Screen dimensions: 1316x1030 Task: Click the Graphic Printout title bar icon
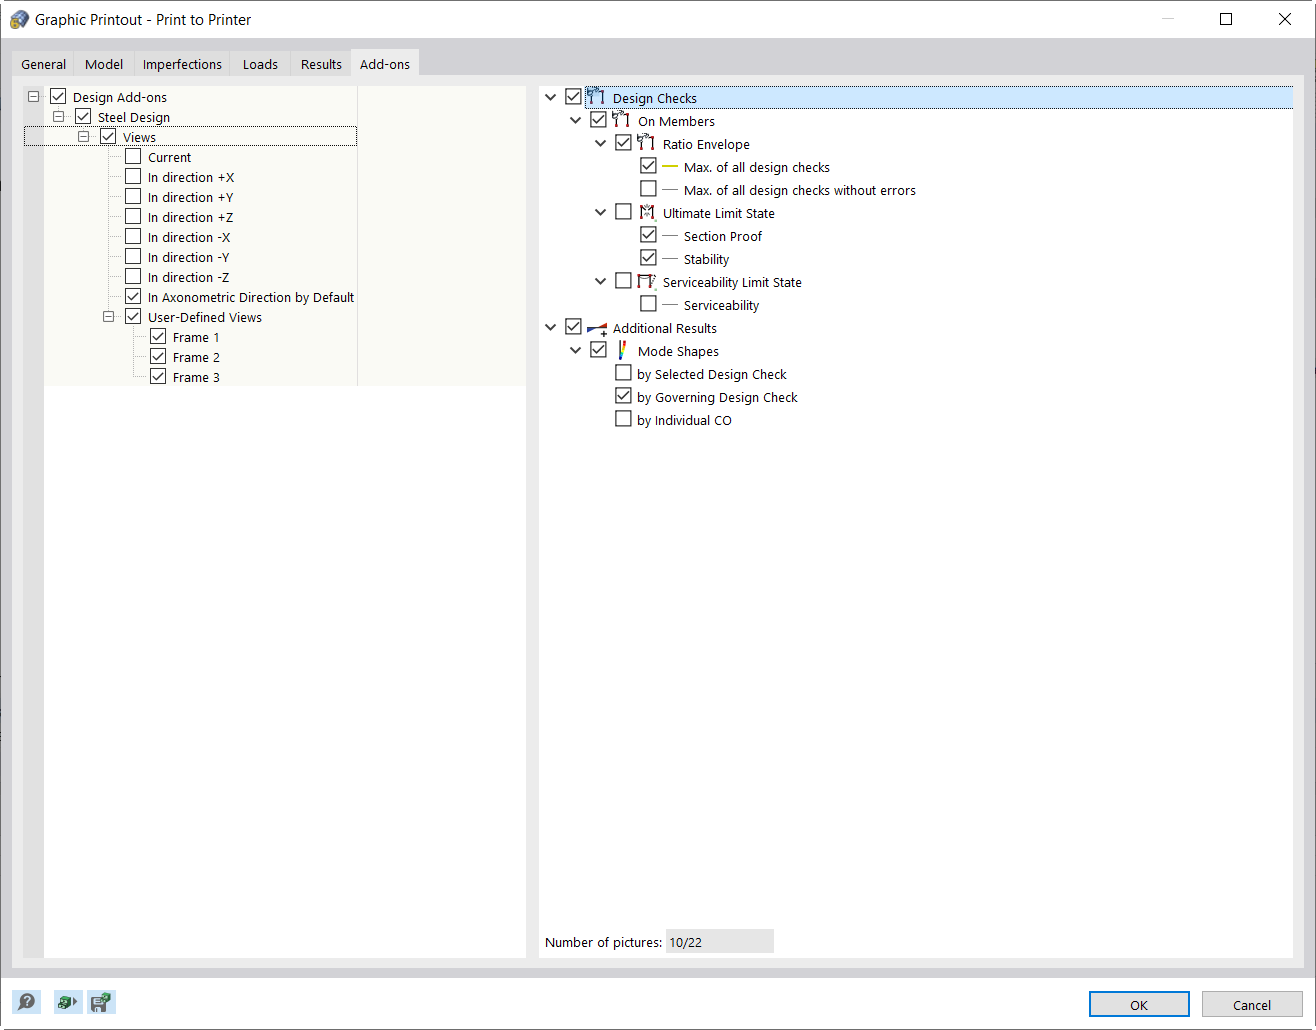(19, 19)
